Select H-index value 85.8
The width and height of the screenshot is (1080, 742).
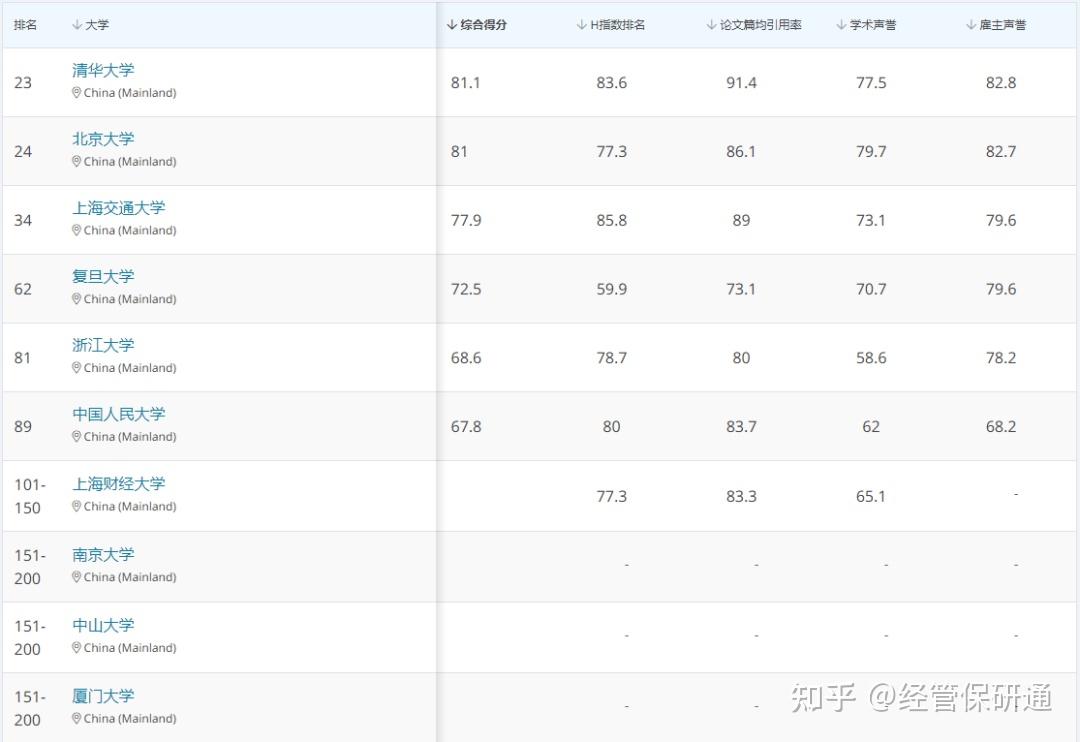pyautogui.click(x=612, y=220)
